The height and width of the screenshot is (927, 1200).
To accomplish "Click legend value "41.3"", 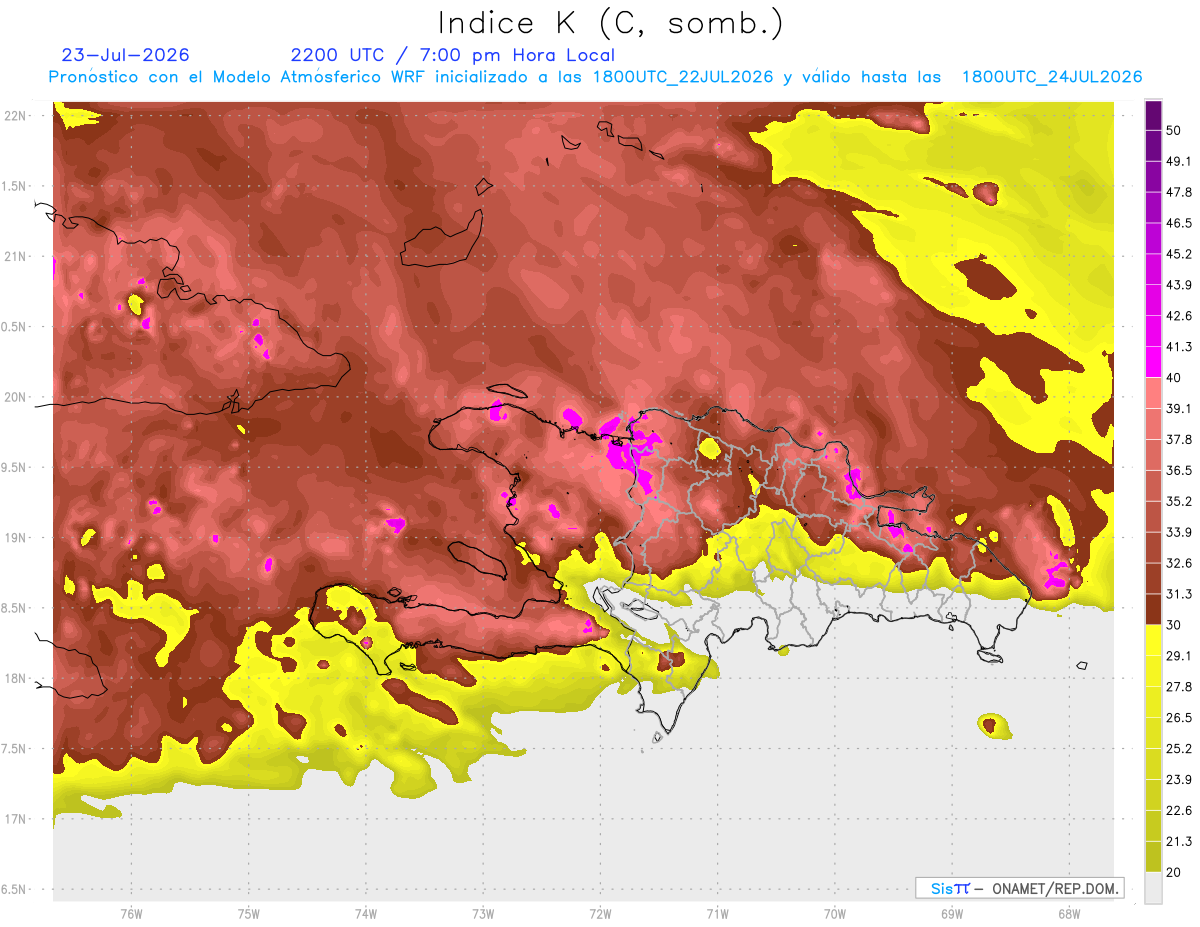I will coord(1178,347).
